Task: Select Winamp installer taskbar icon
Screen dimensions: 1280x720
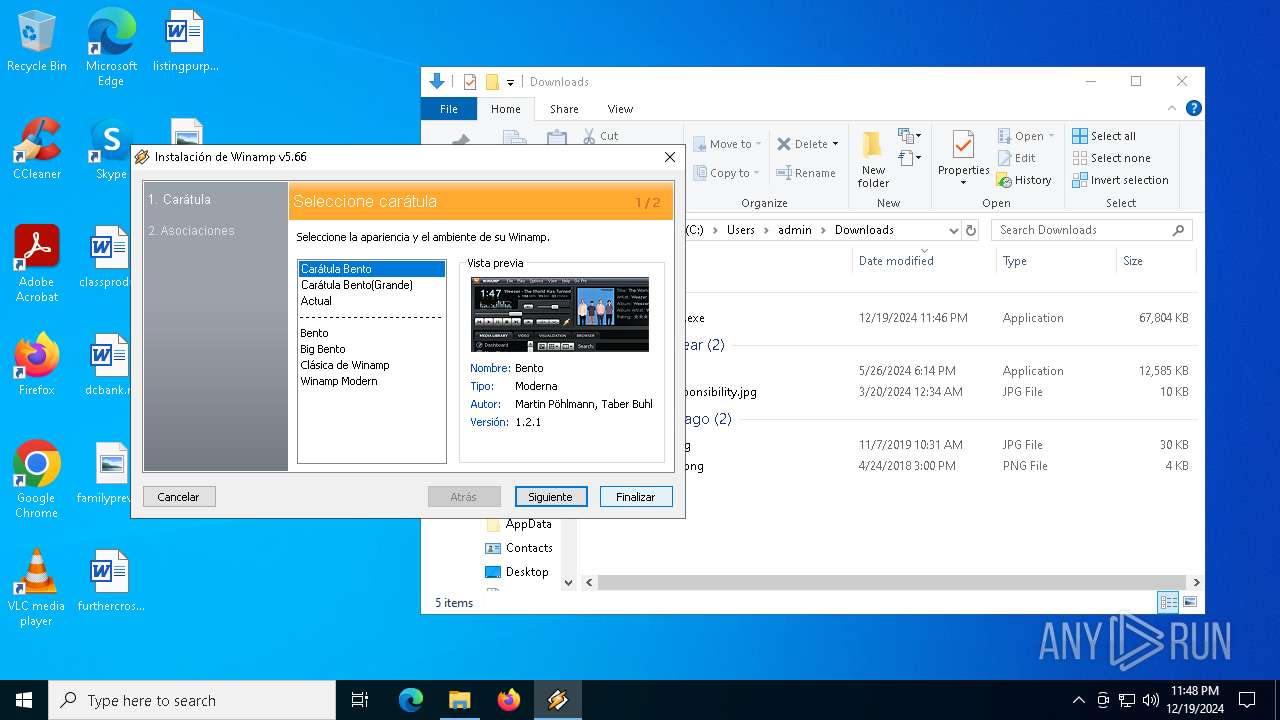Action: tap(557, 700)
